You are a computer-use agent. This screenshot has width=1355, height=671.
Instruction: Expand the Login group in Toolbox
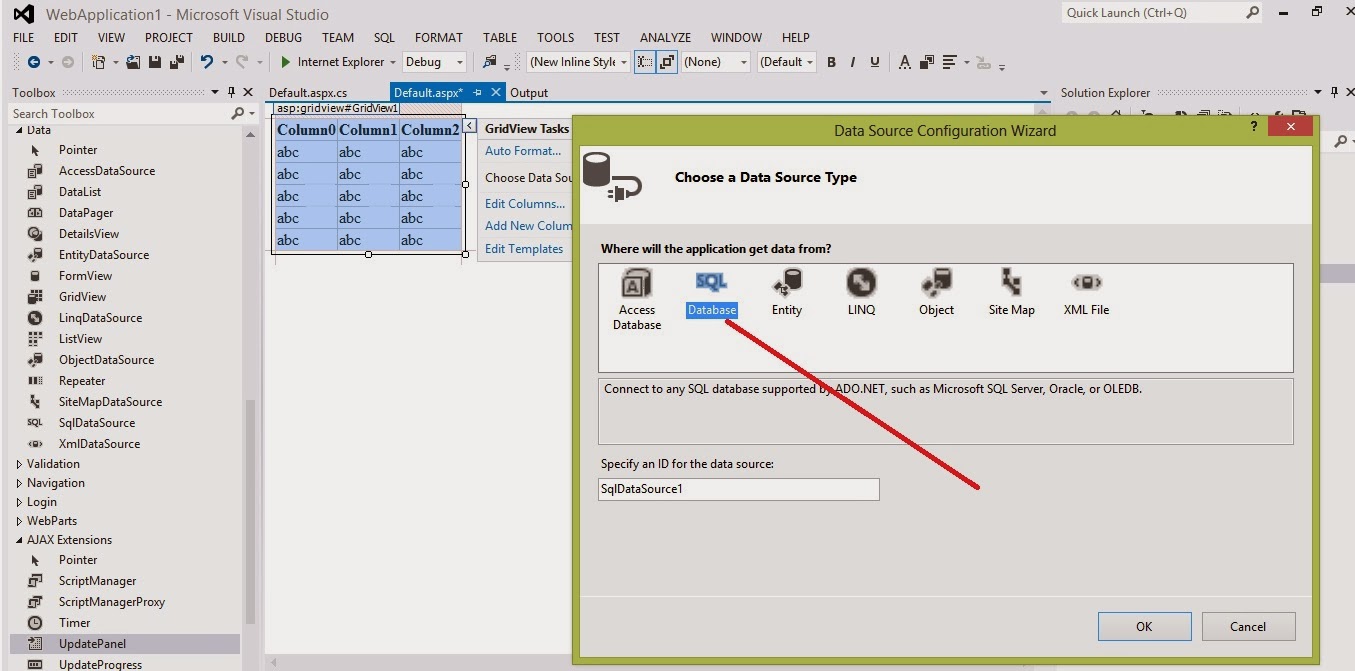[19, 502]
